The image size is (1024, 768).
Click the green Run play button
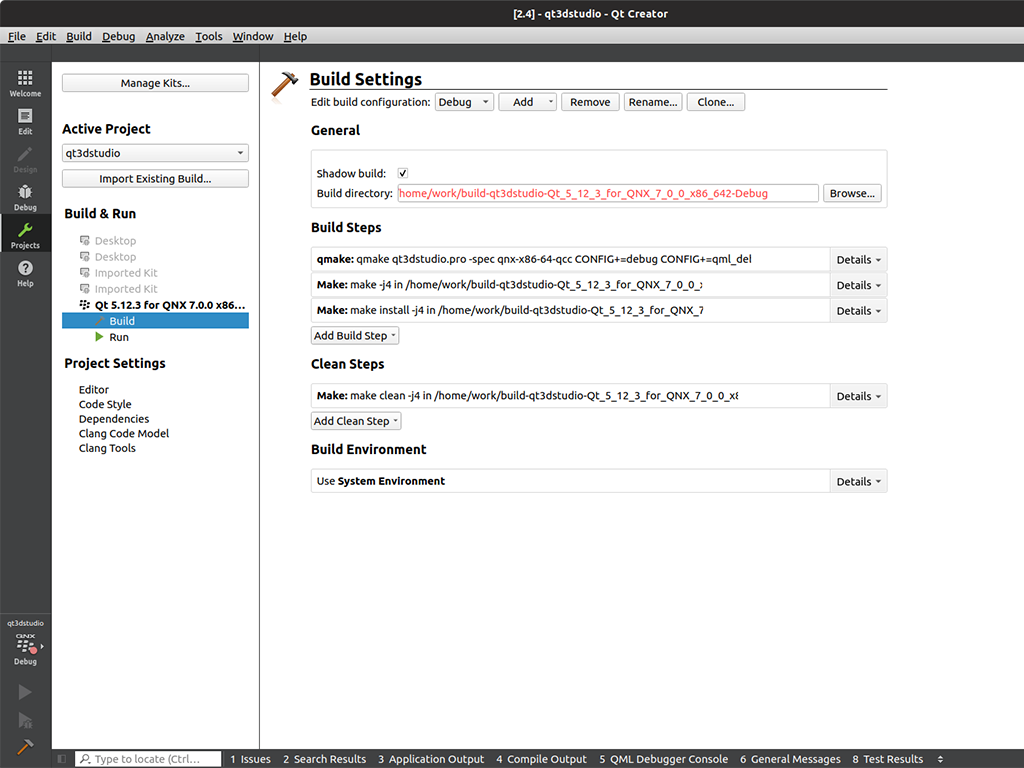coord(25,692)
